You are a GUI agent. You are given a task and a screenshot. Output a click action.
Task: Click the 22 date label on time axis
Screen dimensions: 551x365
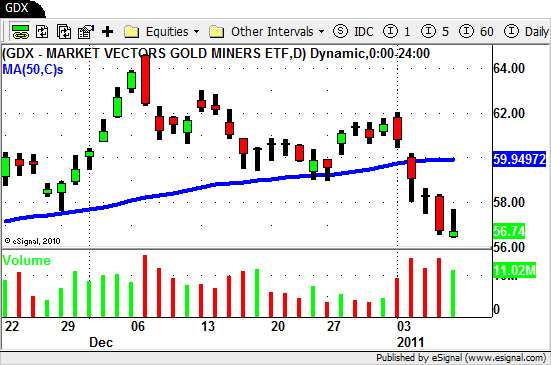click(12, 326)
